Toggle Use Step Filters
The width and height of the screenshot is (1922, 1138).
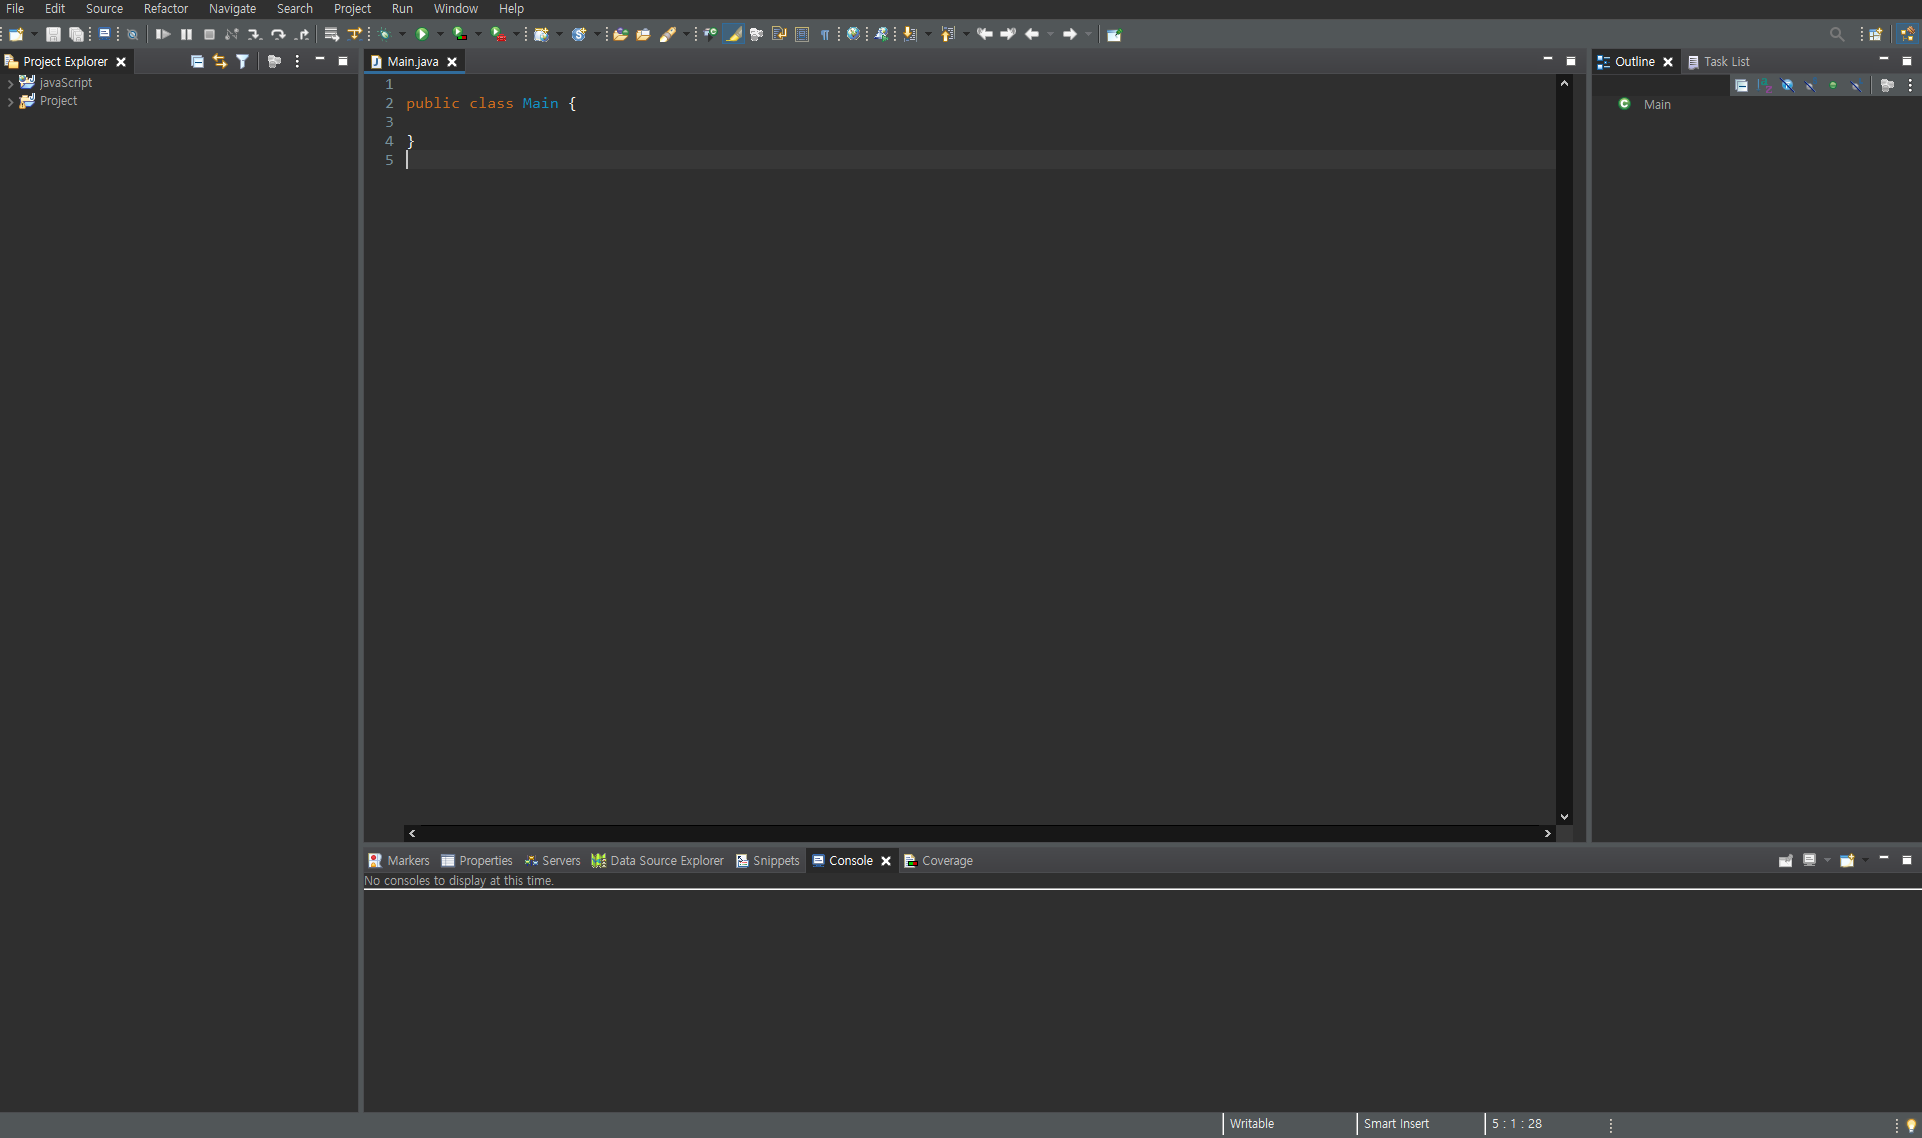pyautogui.click(x=355, y=34)
